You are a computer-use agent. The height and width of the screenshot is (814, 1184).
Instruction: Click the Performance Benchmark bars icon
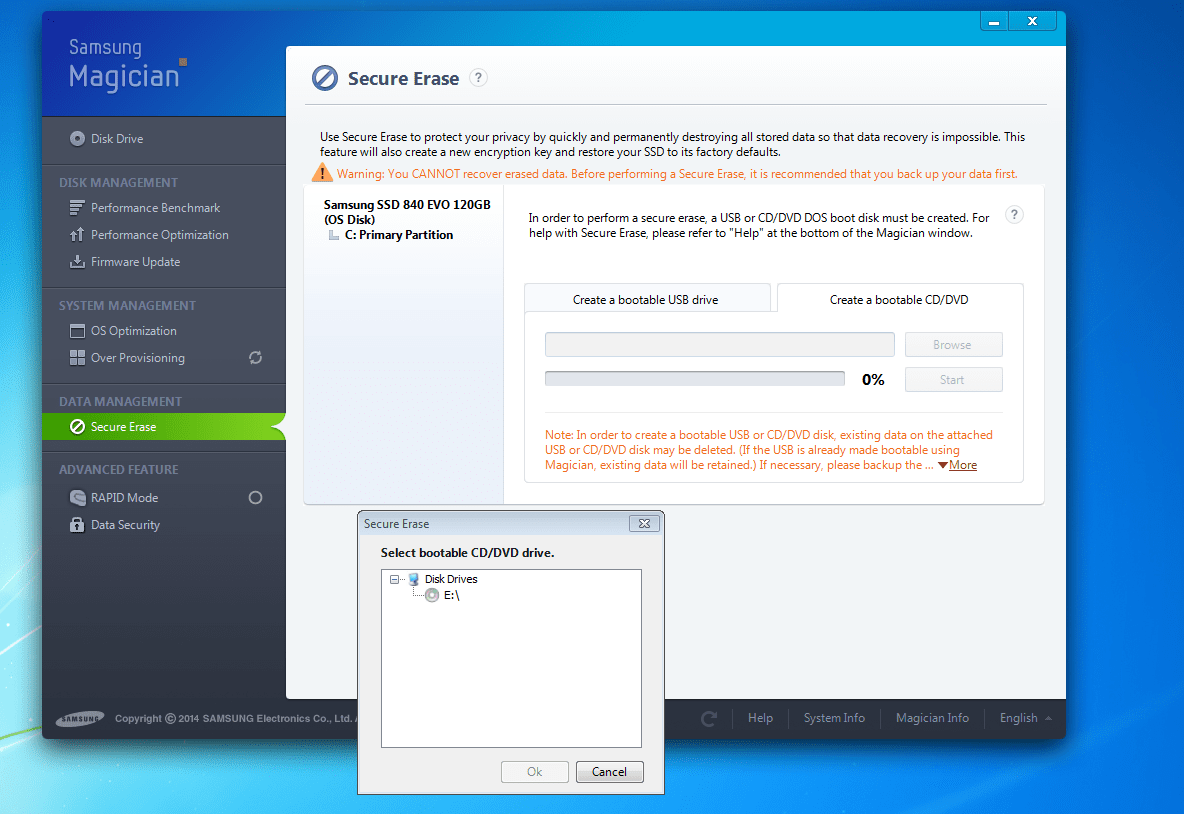(77, 208)
